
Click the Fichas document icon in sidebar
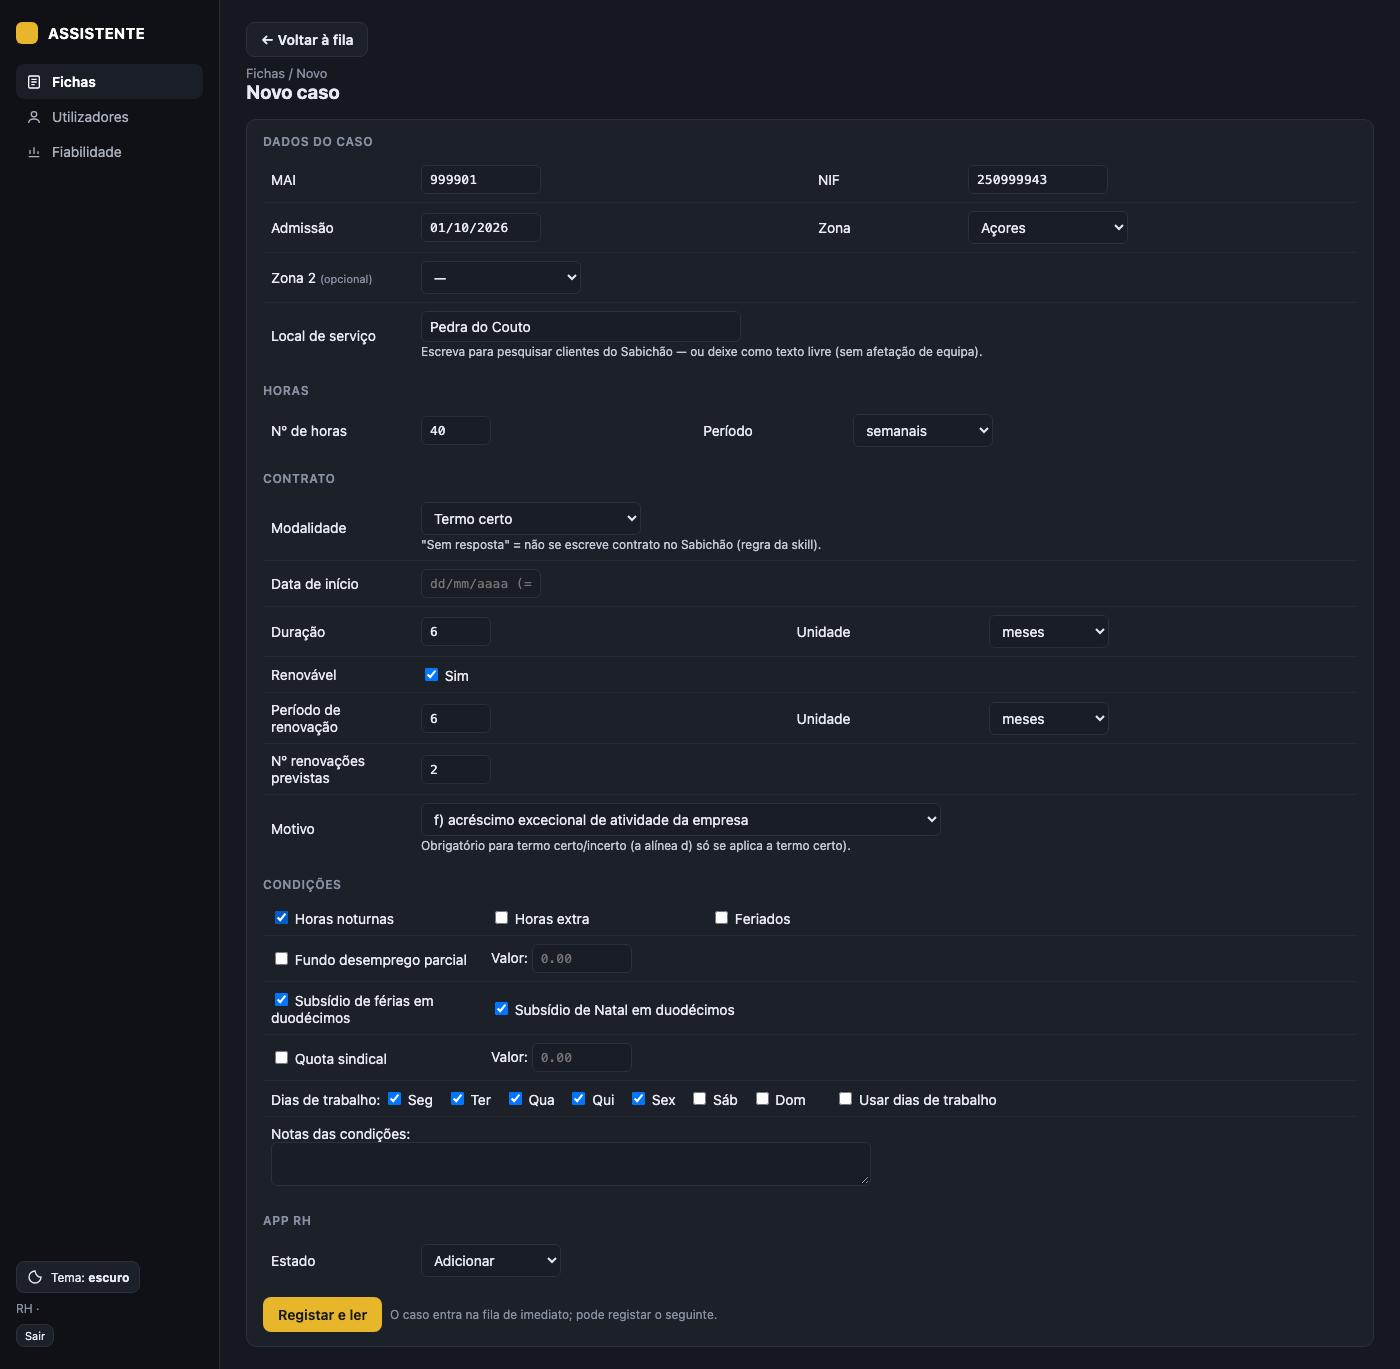[x=34, y=82]
